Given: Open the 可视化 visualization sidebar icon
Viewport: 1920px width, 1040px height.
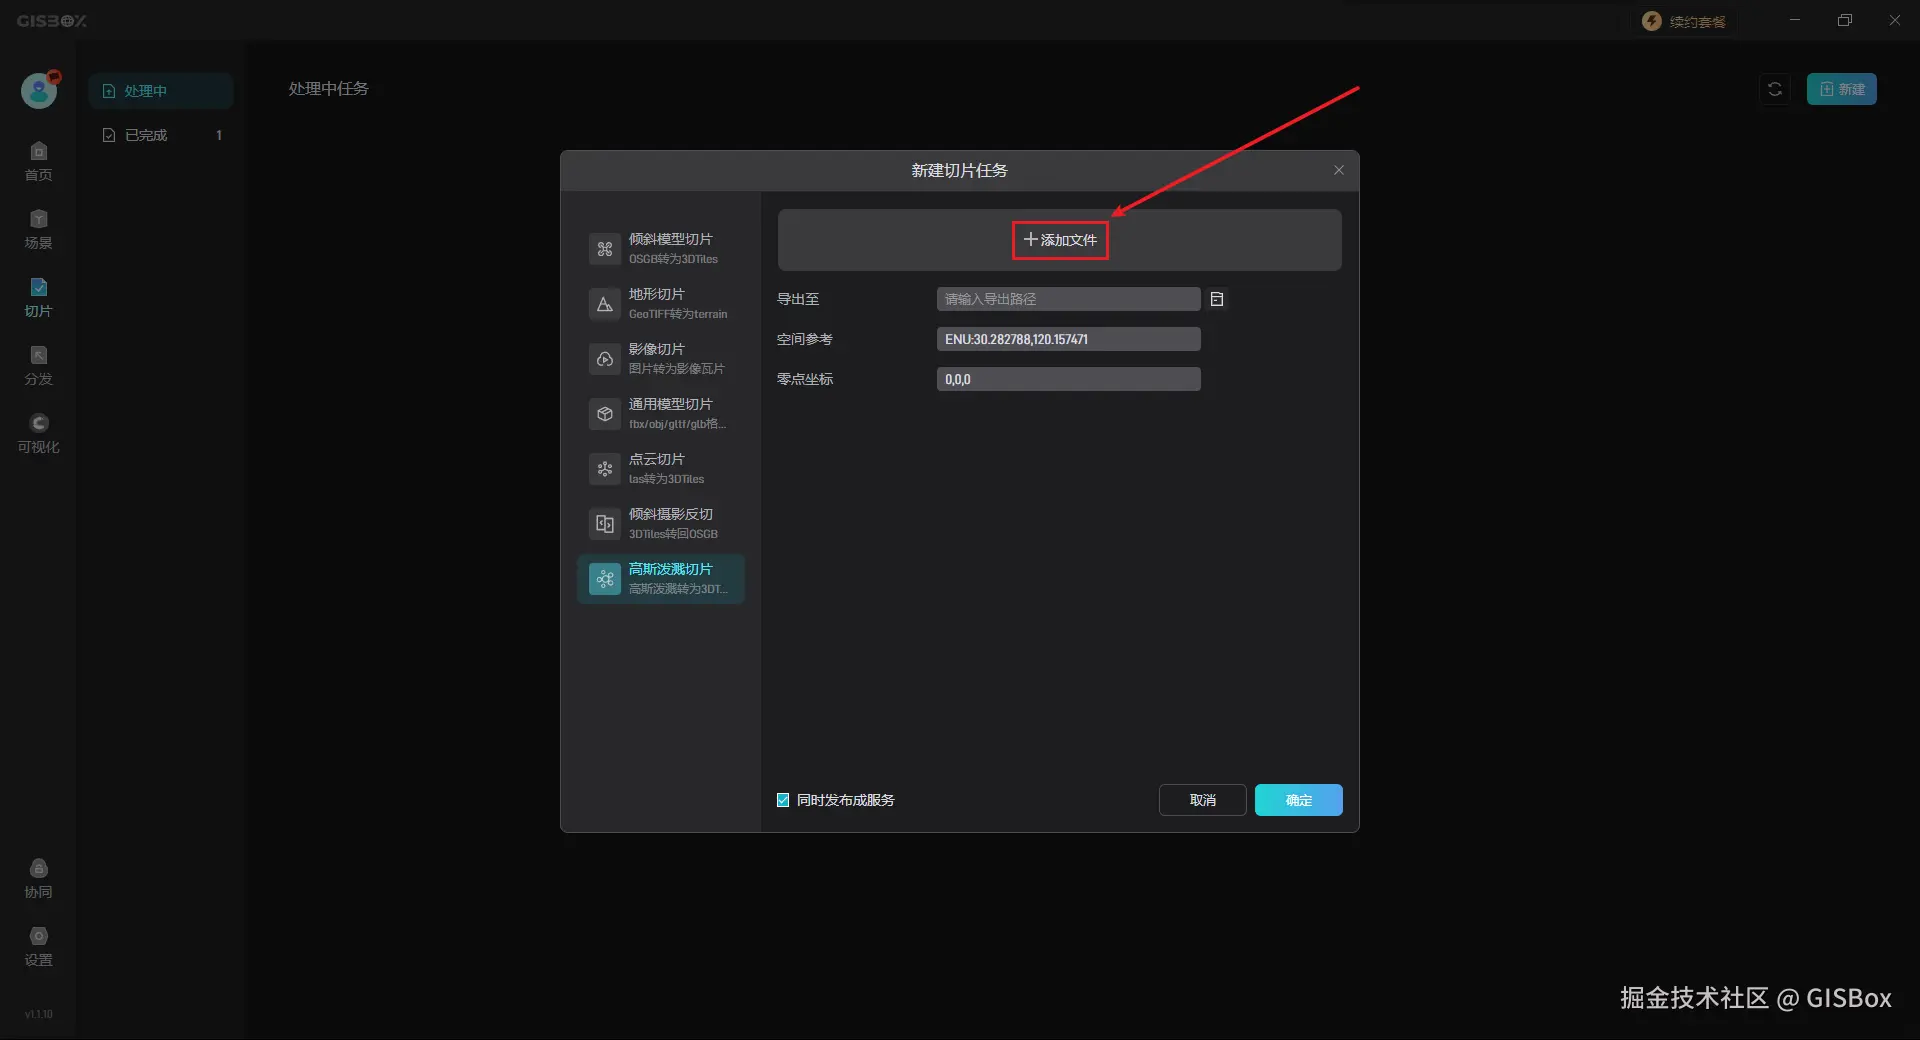Looking at the screenshot, I should (x=38, y=433).
